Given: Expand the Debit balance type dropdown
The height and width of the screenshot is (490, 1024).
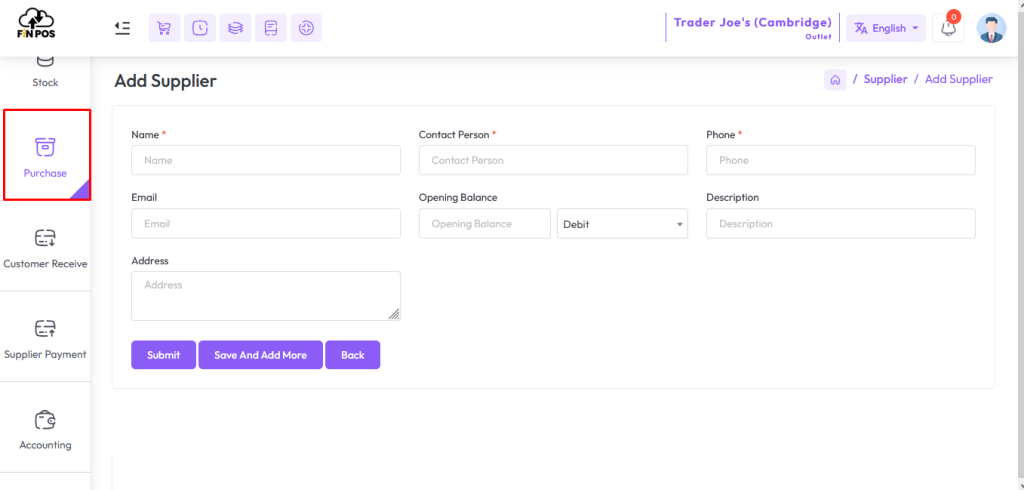Looking at the screenshot, I should tap(622, 223).
